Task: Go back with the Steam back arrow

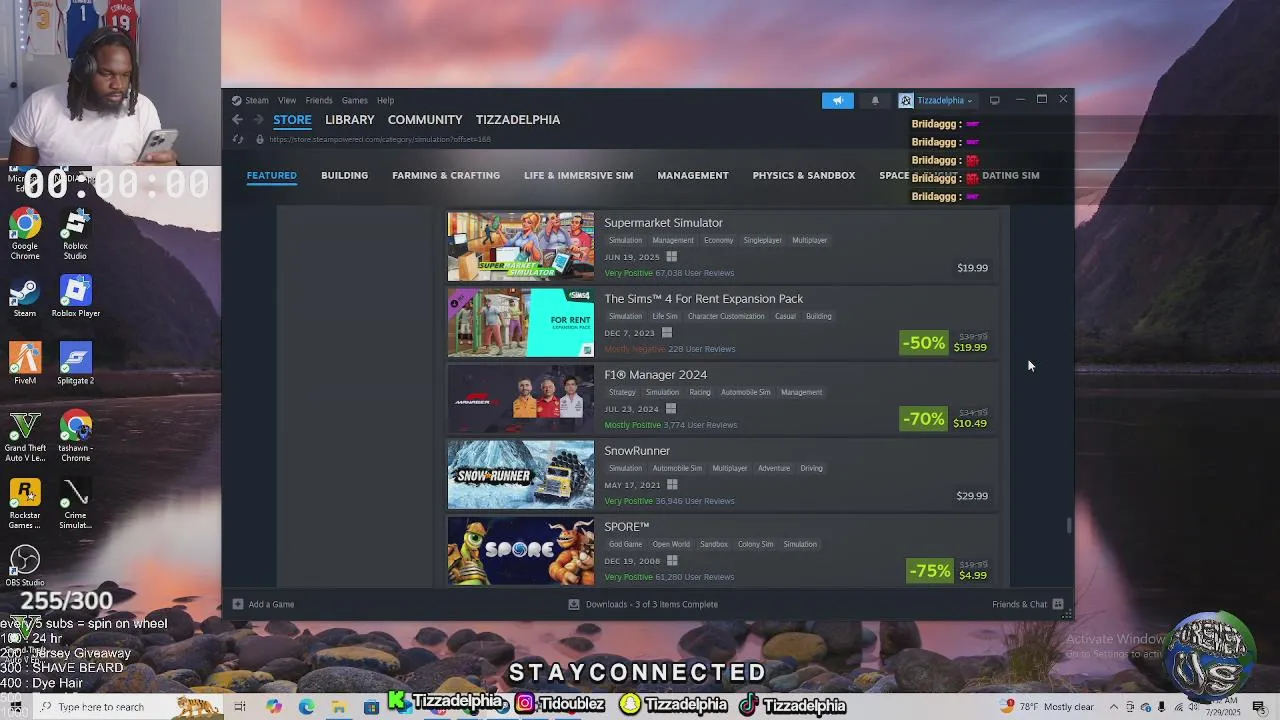Action: pyautogui.click(x=237, y=120)
